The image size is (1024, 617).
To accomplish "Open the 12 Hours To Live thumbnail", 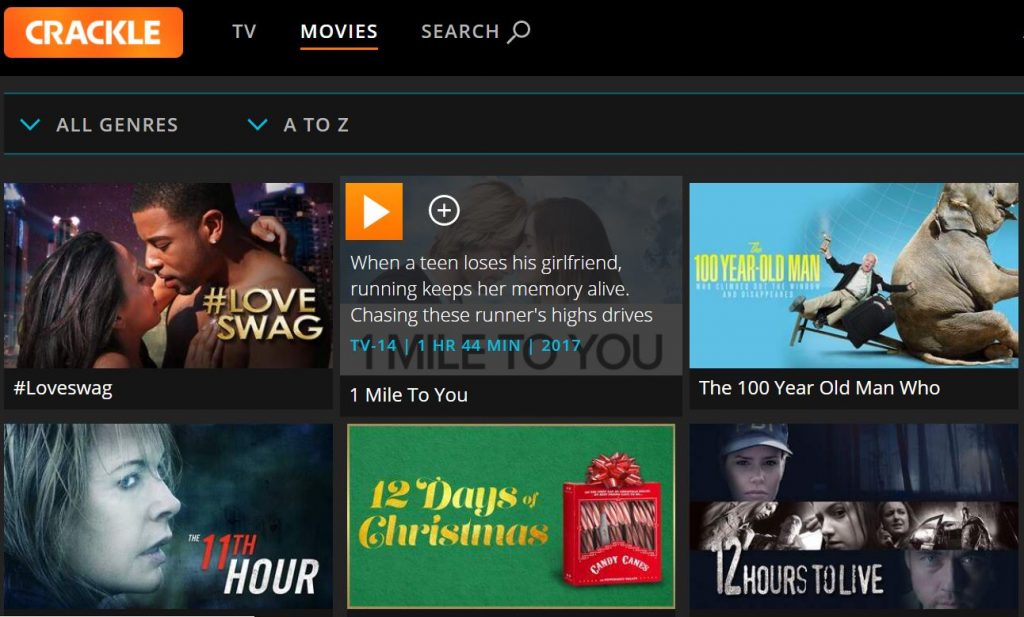I will (x=854, y=516).
